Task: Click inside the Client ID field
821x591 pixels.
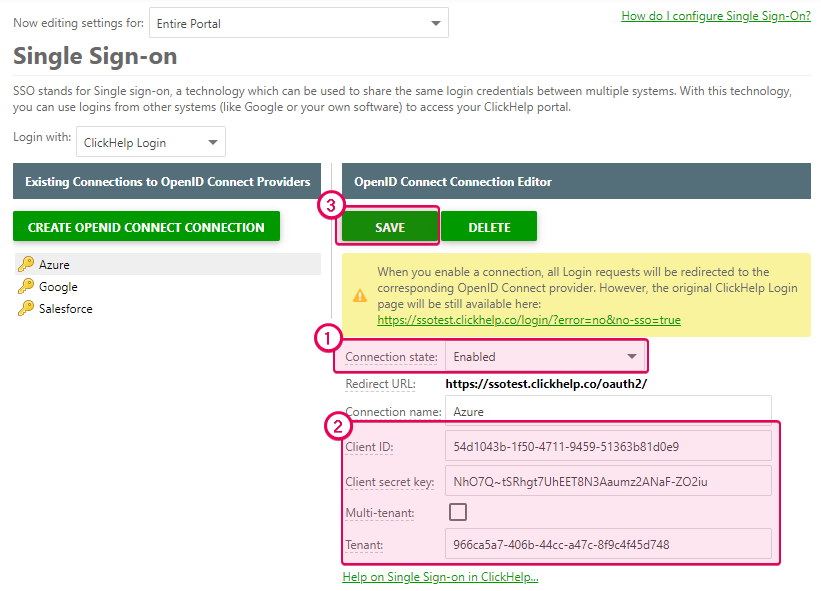Action: point(608,444)
